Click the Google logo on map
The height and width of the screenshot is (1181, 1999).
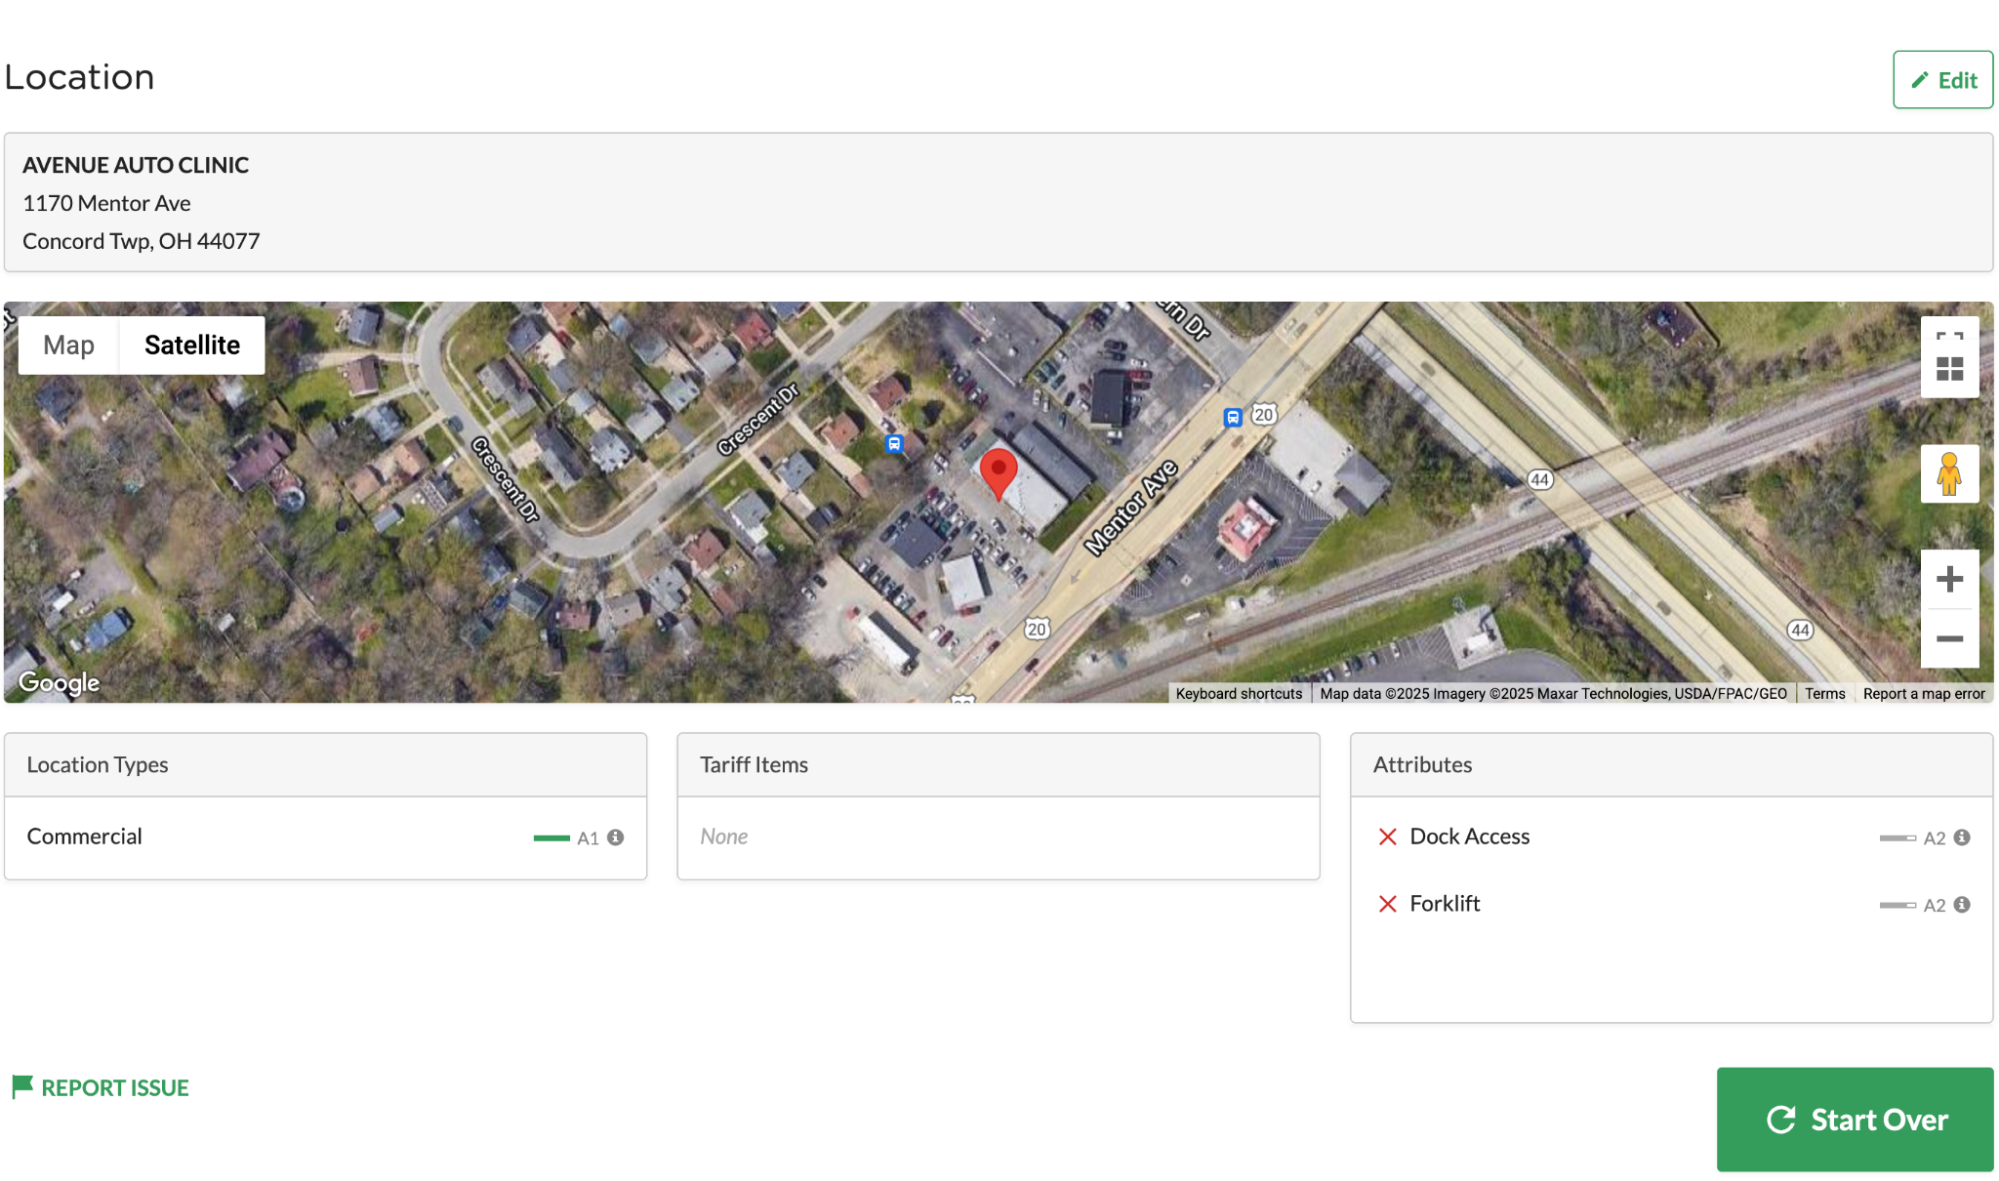[x=59, y=683]
